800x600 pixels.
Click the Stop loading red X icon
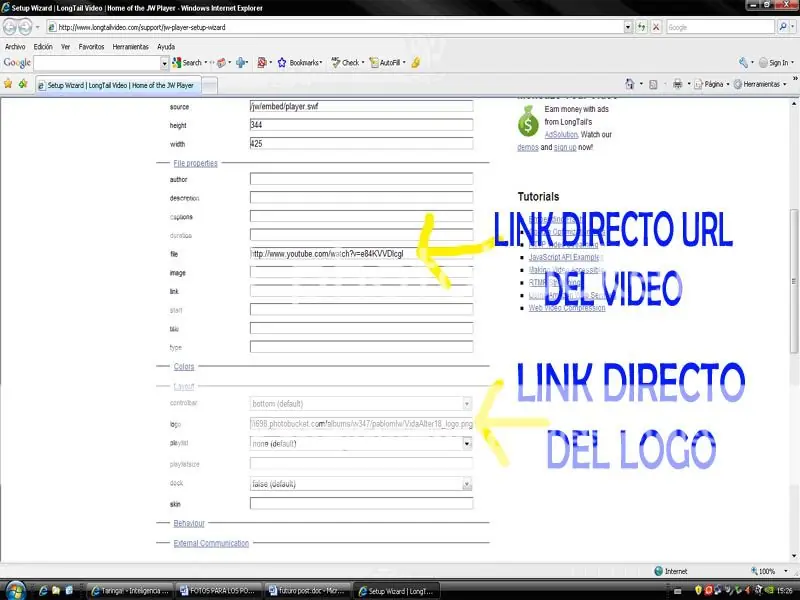click(656, 27)
